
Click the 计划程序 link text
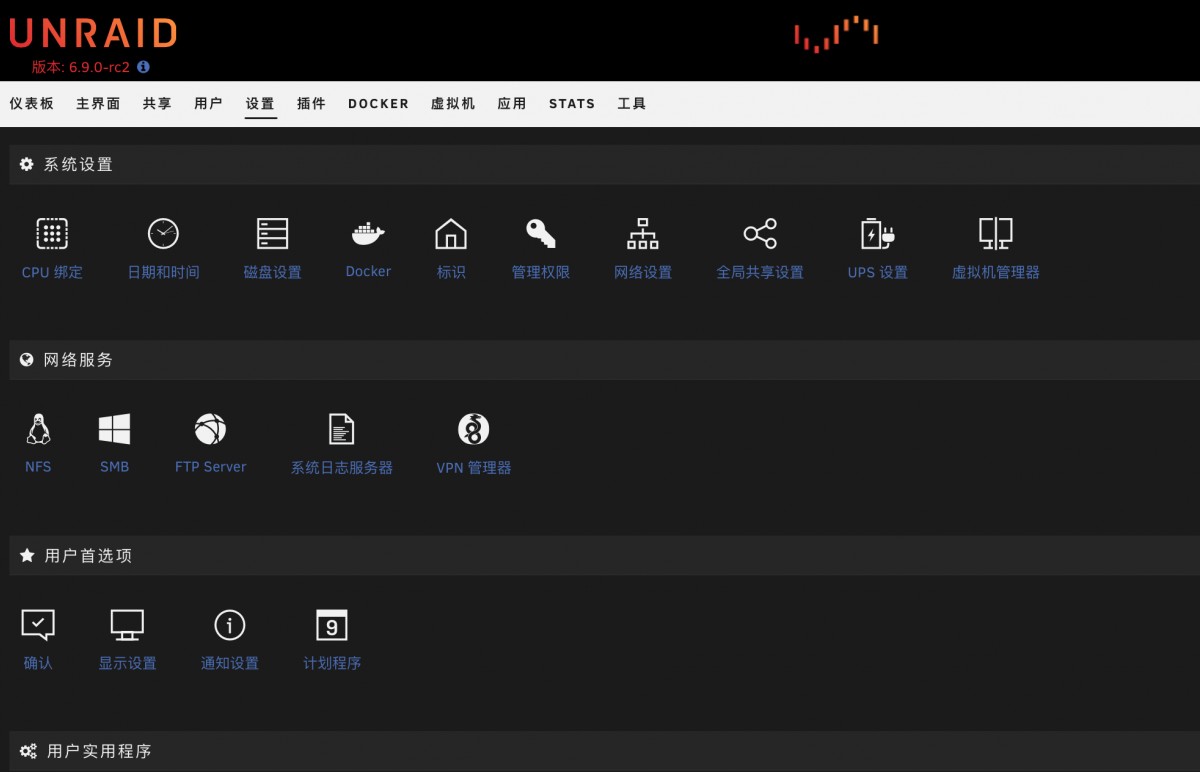[332, 663]
